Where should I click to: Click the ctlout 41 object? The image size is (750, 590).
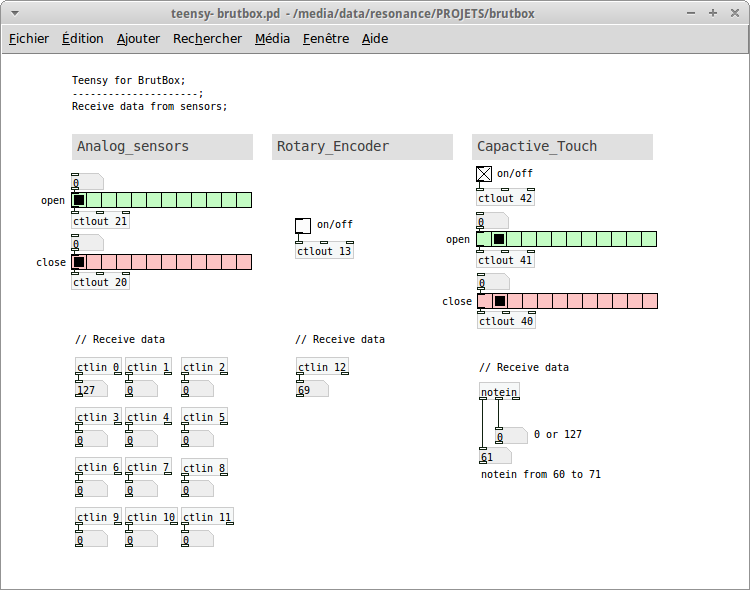click(x=506, y=260)
